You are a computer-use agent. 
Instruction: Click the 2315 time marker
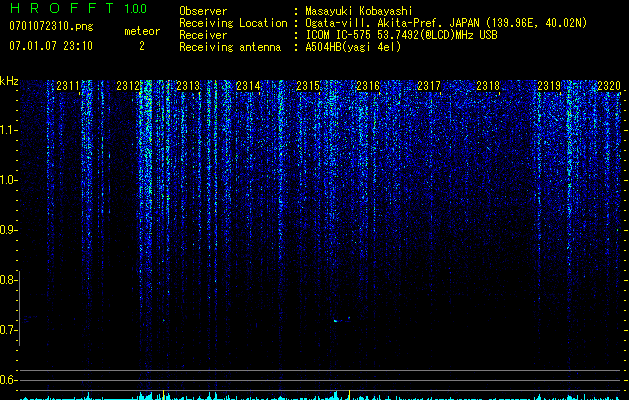tap(308, 86)
